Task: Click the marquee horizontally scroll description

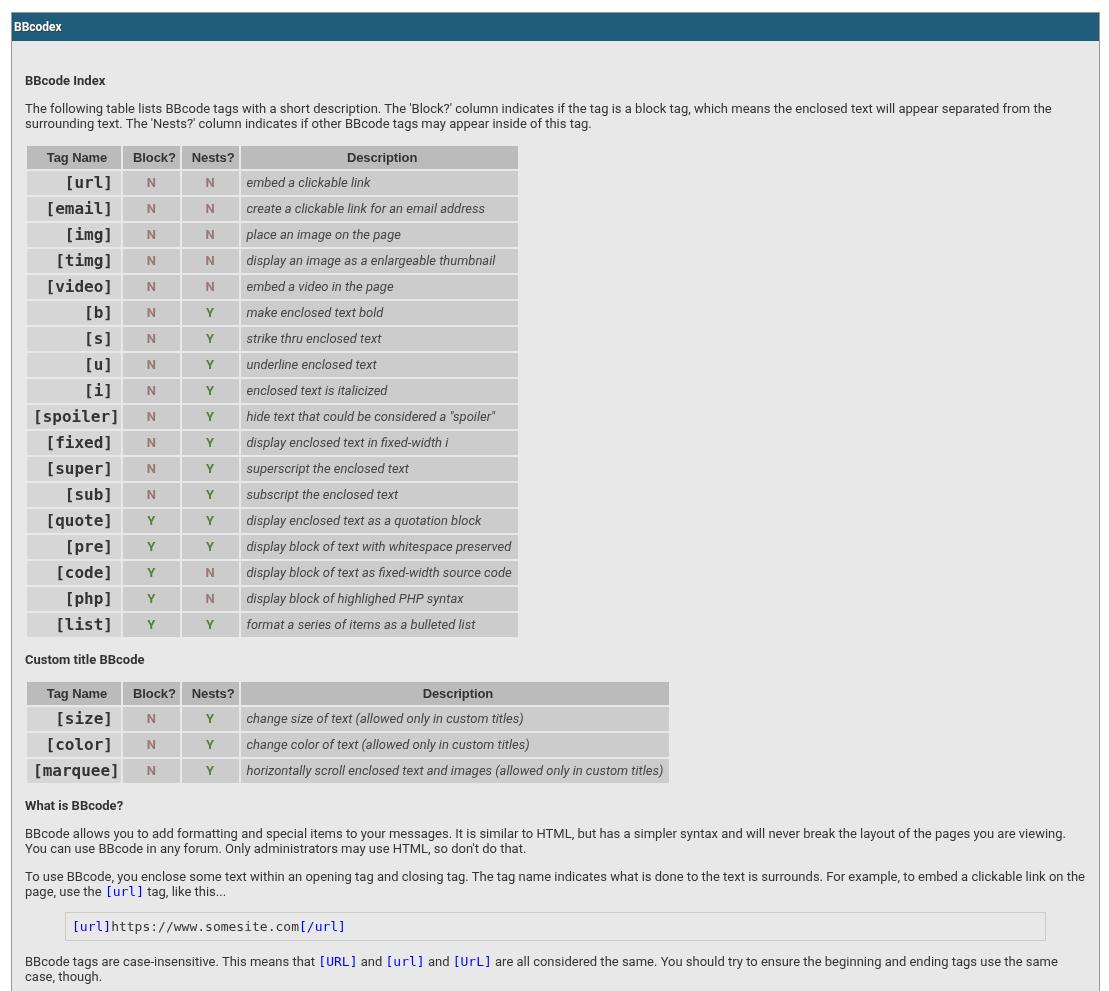Action: [455, 771]
